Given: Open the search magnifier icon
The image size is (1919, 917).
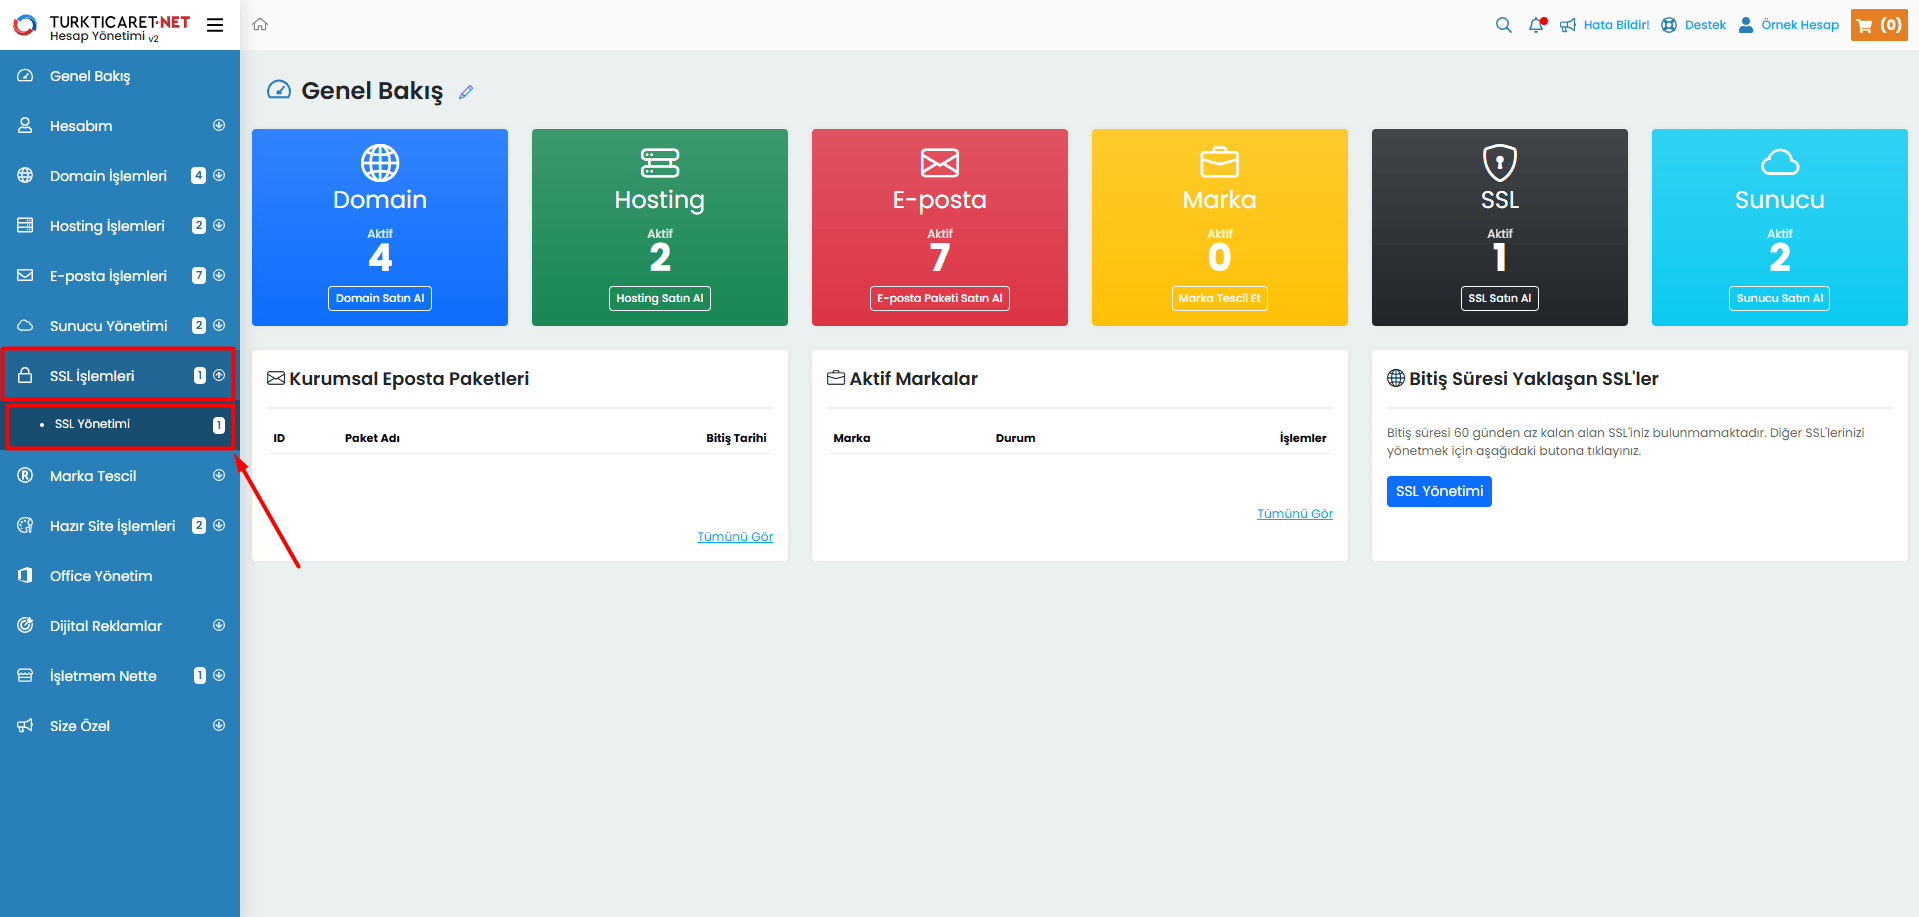Looking at the screenshot, I should (x=1503, y=25).
